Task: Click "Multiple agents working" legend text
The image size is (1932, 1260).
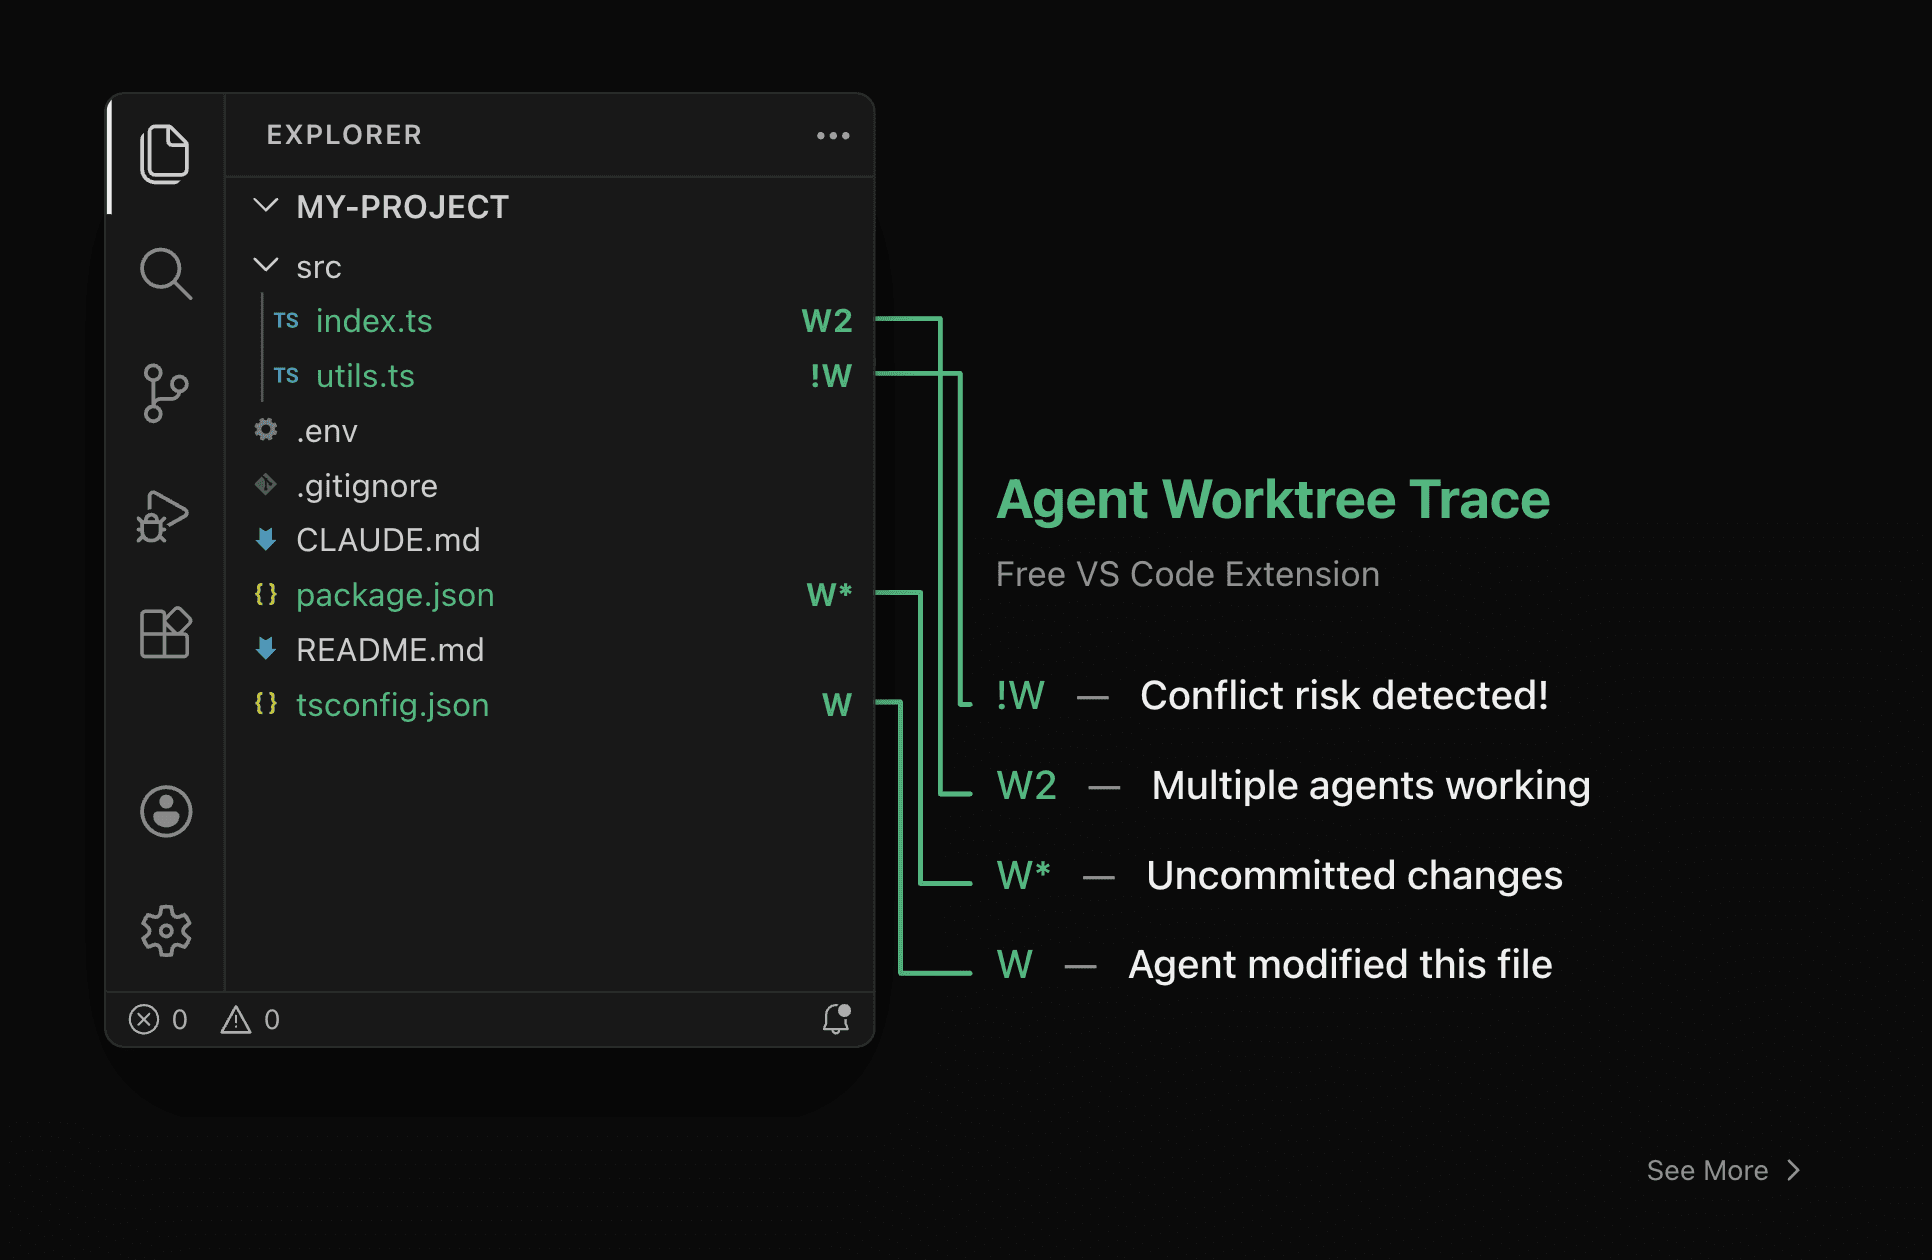Action: 1371,786
